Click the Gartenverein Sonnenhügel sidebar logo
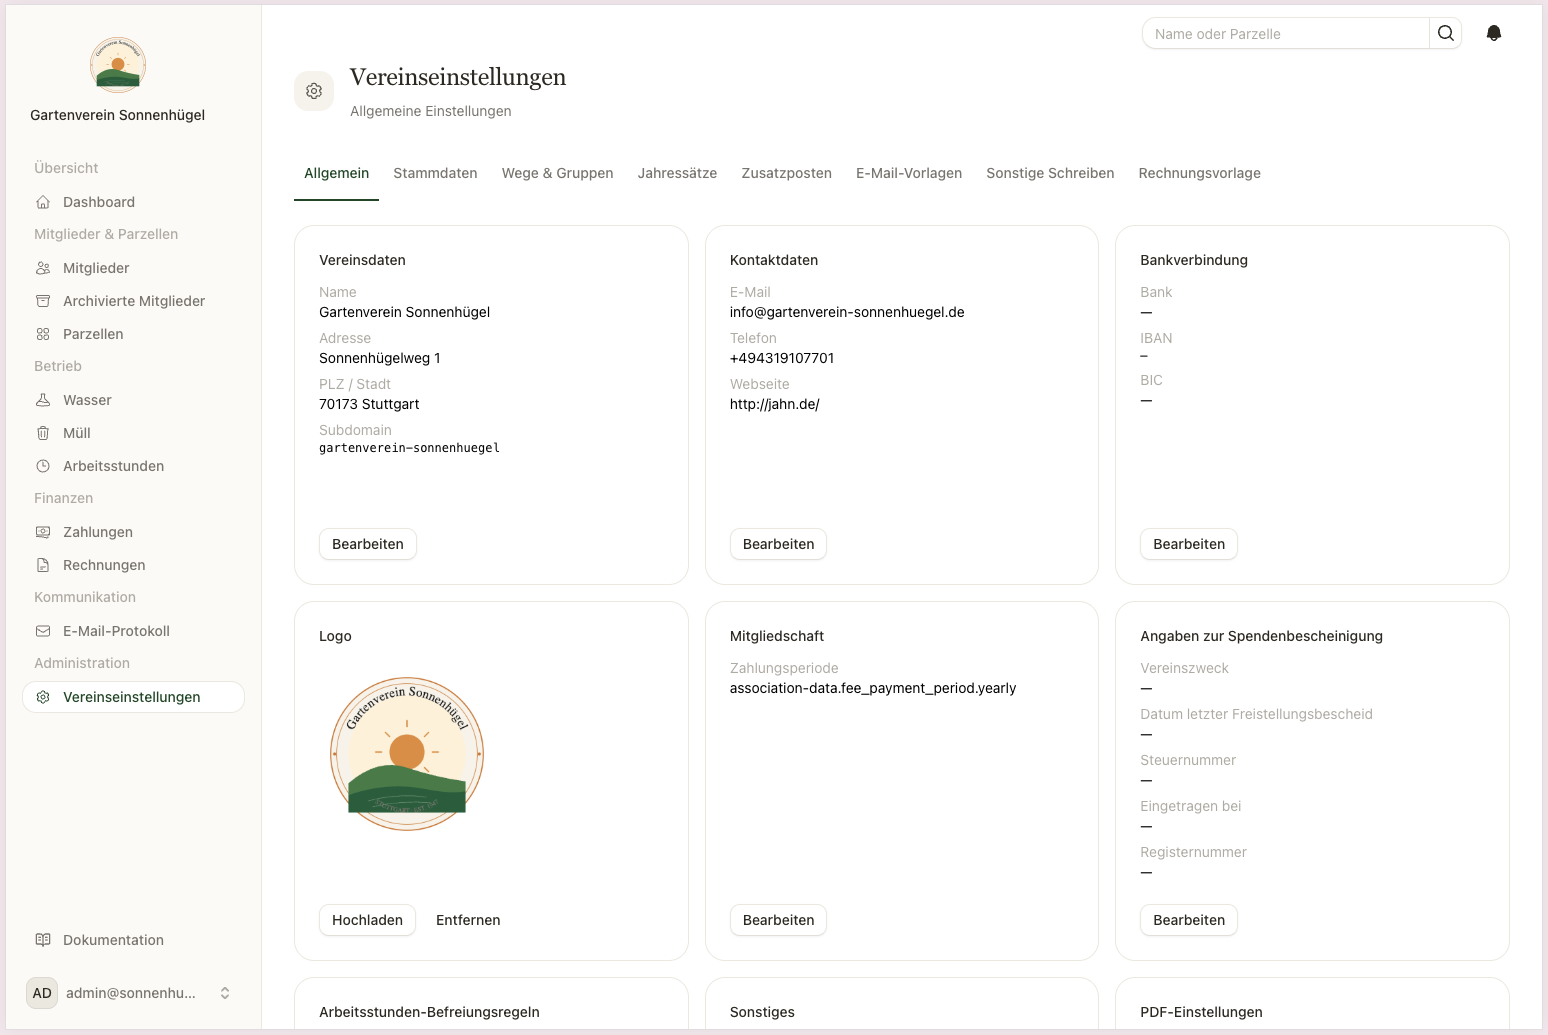The image size is (1548, 1035). click(118, 65)
